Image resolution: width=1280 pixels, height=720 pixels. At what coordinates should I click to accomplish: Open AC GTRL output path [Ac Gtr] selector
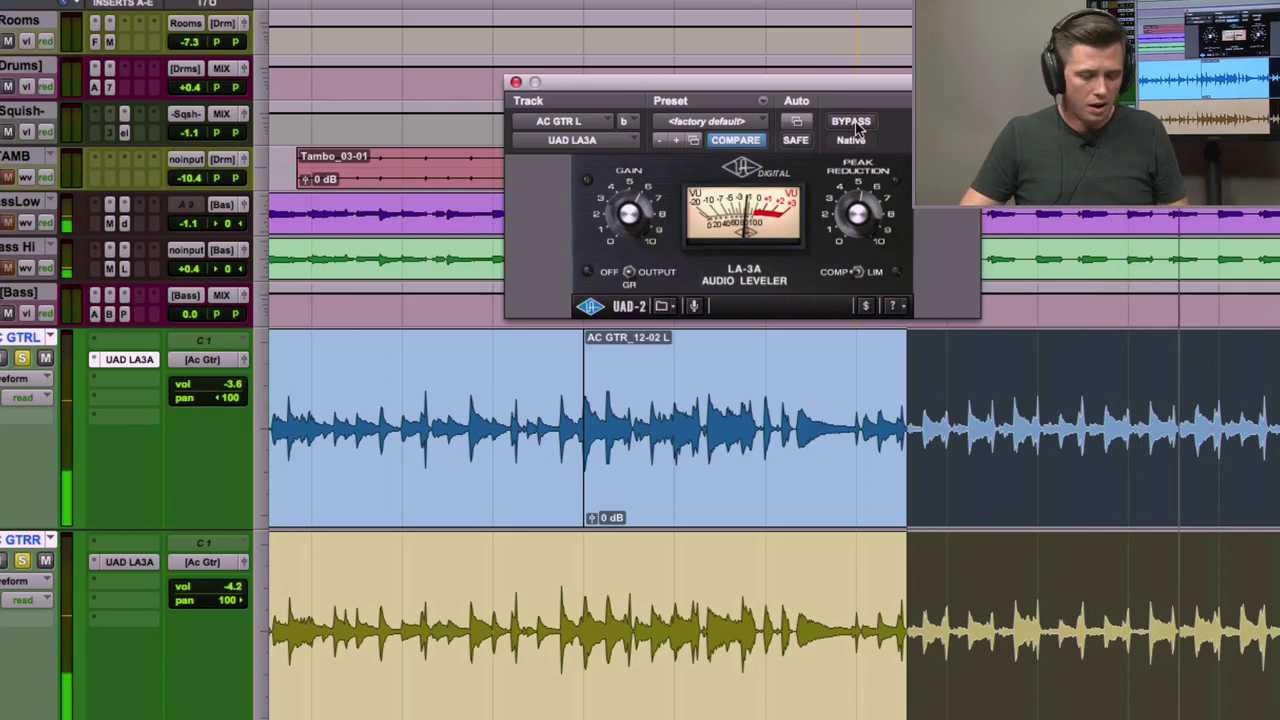click(203, 359)
